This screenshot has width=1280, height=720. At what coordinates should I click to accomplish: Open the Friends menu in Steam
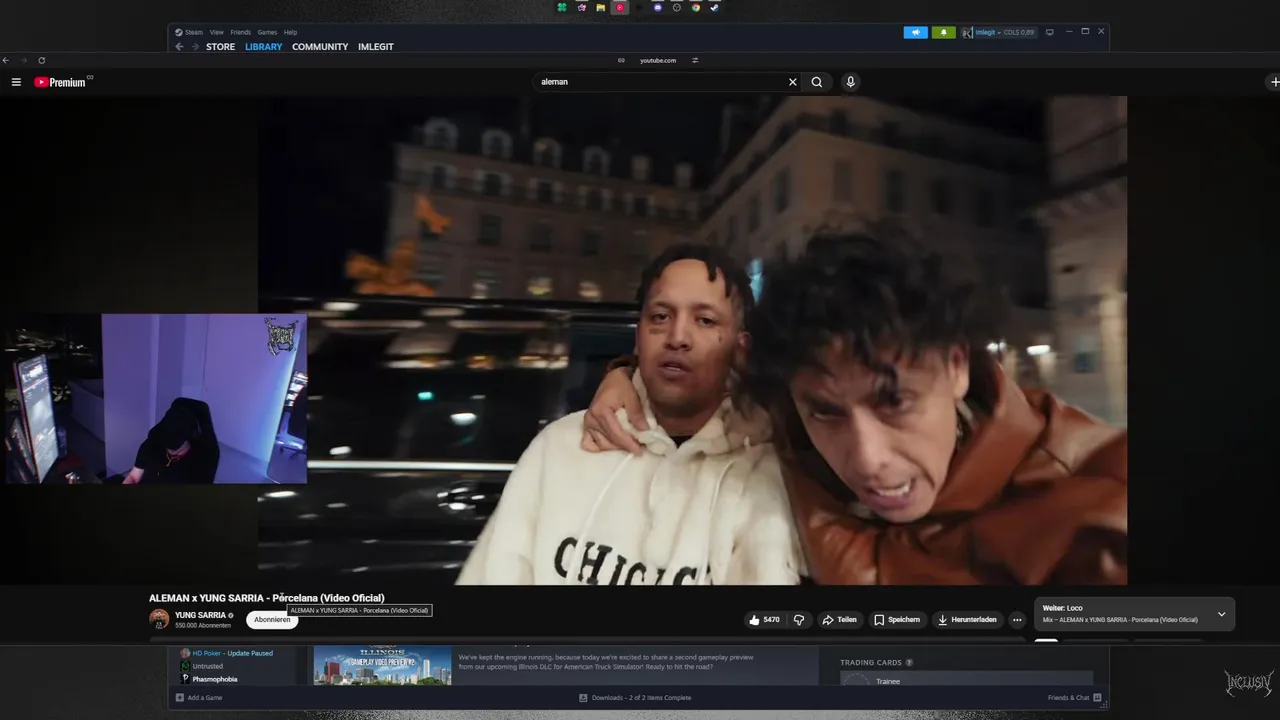tap(241, 32)
